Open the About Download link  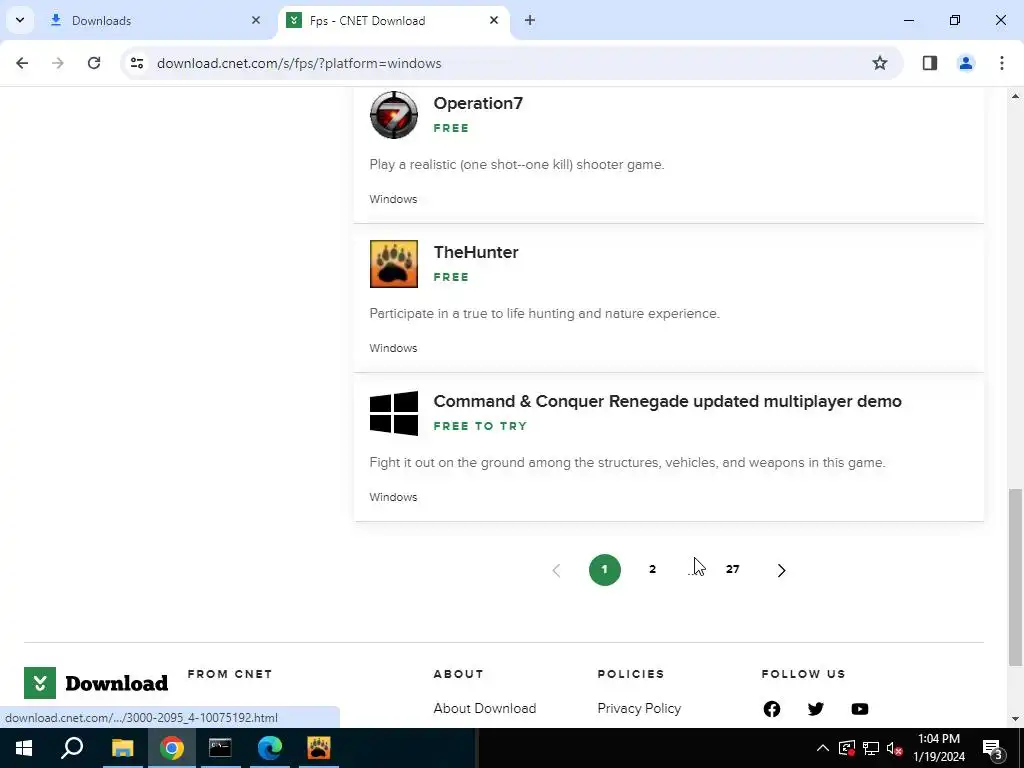[485, 709]
